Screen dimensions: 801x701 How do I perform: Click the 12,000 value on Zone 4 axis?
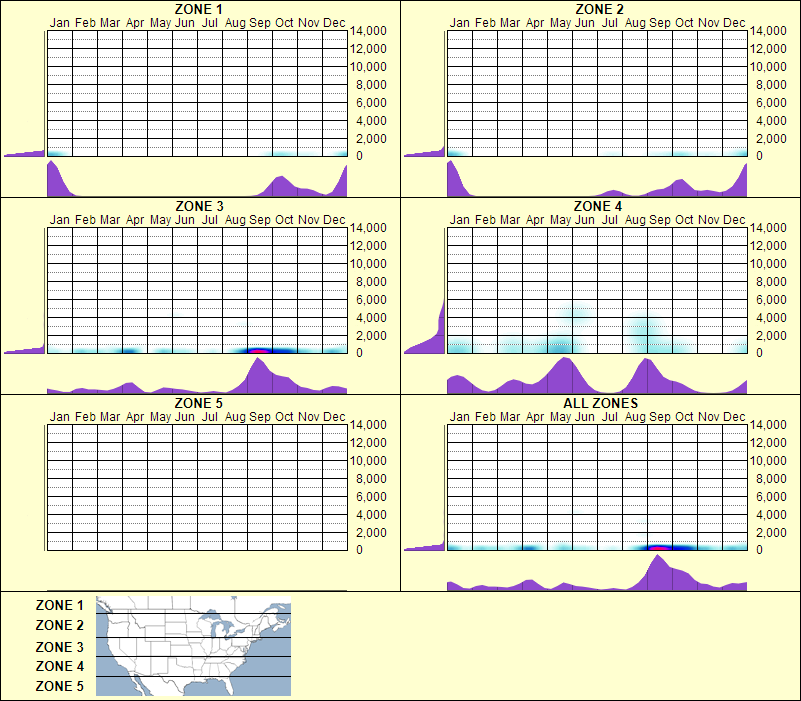pos(768,246)
